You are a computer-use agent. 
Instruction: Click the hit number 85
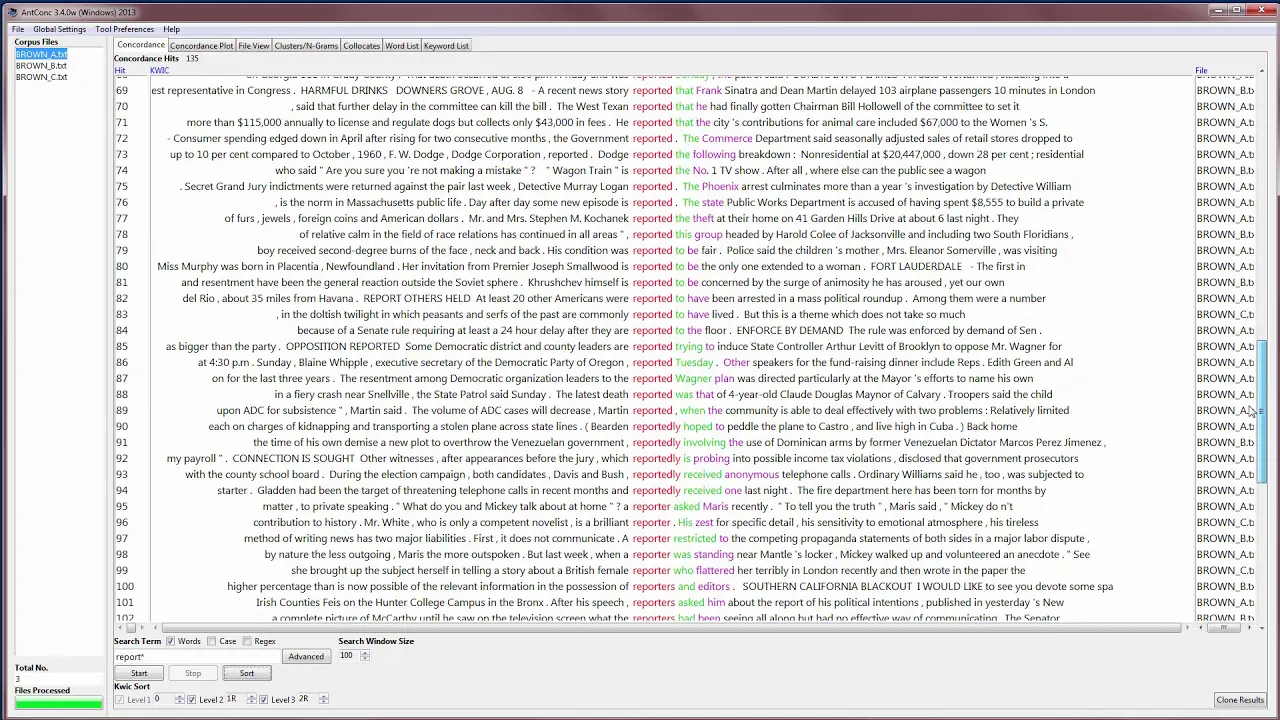[x=121, y=346]
